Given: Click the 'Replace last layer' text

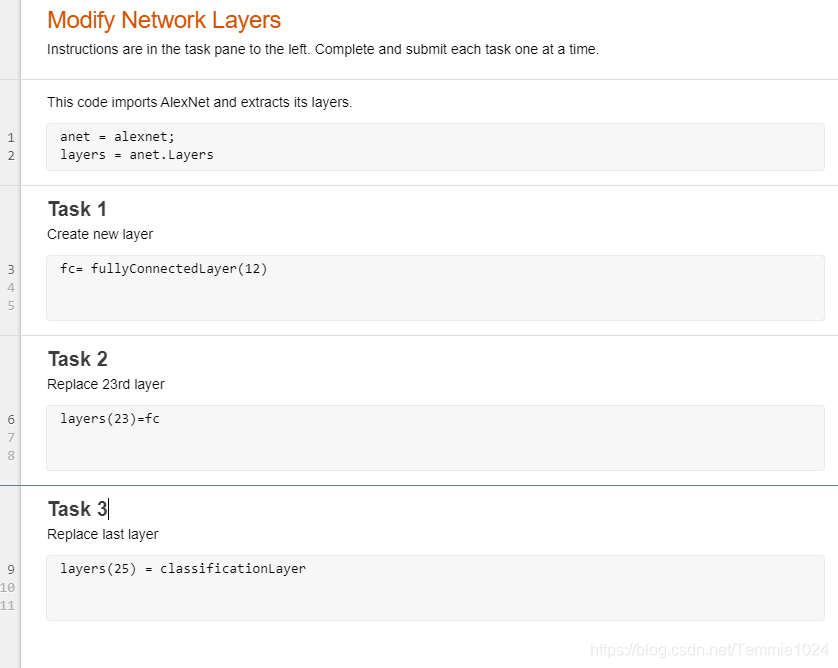Looking at the screenshot, I should (103, 534).
